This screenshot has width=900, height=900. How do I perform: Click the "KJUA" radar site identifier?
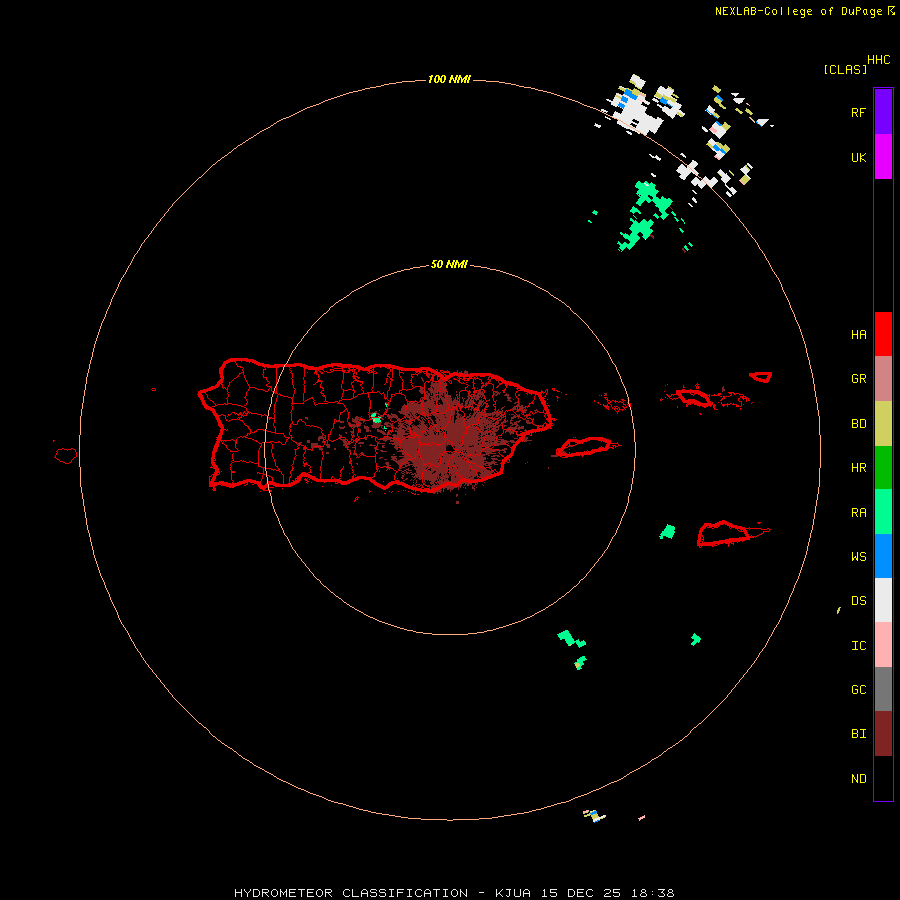(513, 893)
